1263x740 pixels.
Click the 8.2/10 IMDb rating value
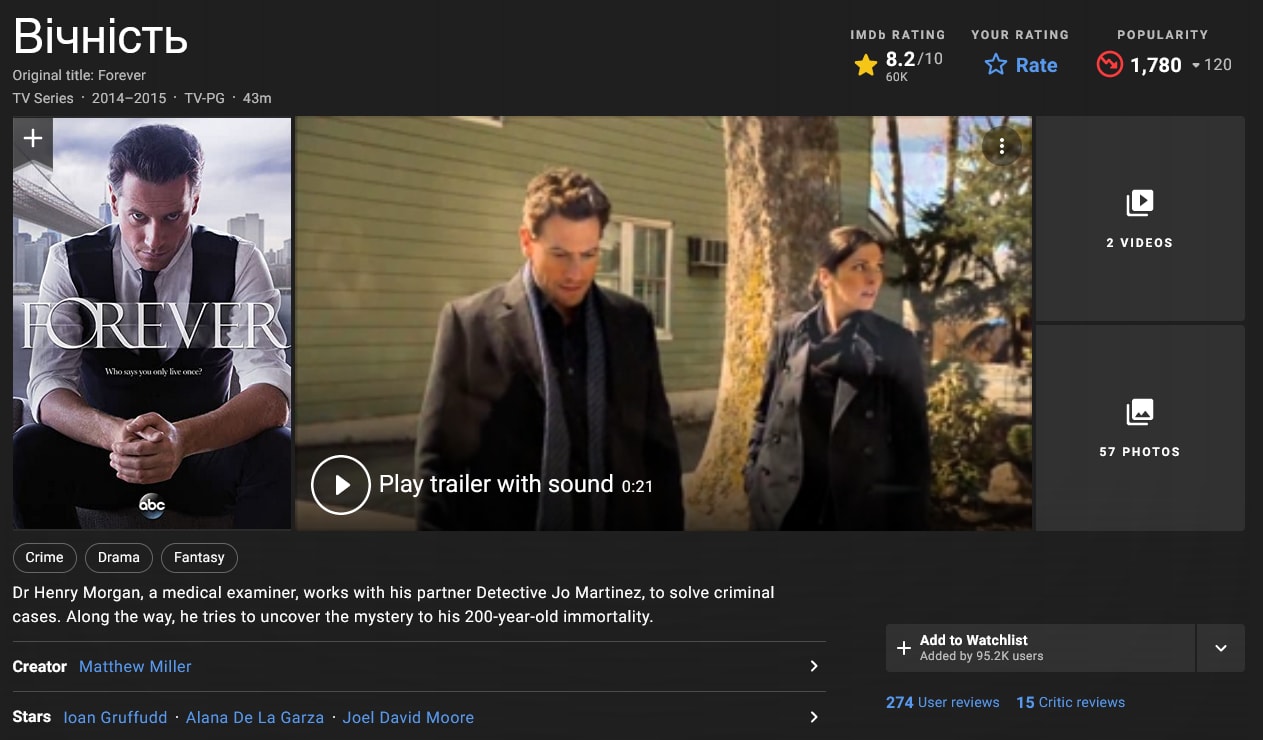[914, 59]
